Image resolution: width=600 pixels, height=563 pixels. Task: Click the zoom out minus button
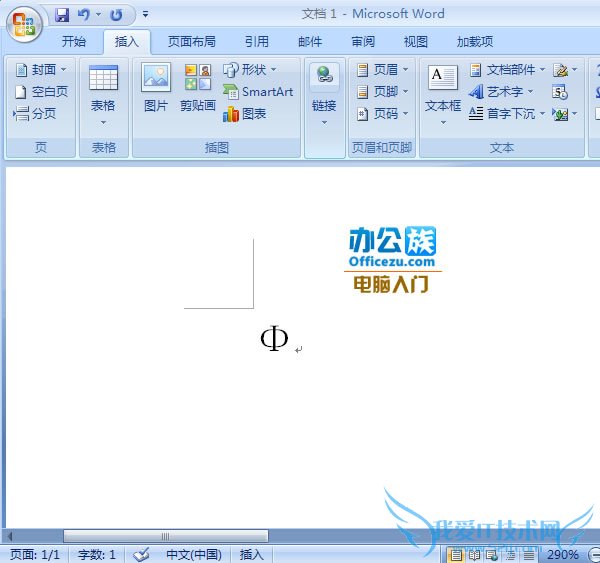point(594,555)
